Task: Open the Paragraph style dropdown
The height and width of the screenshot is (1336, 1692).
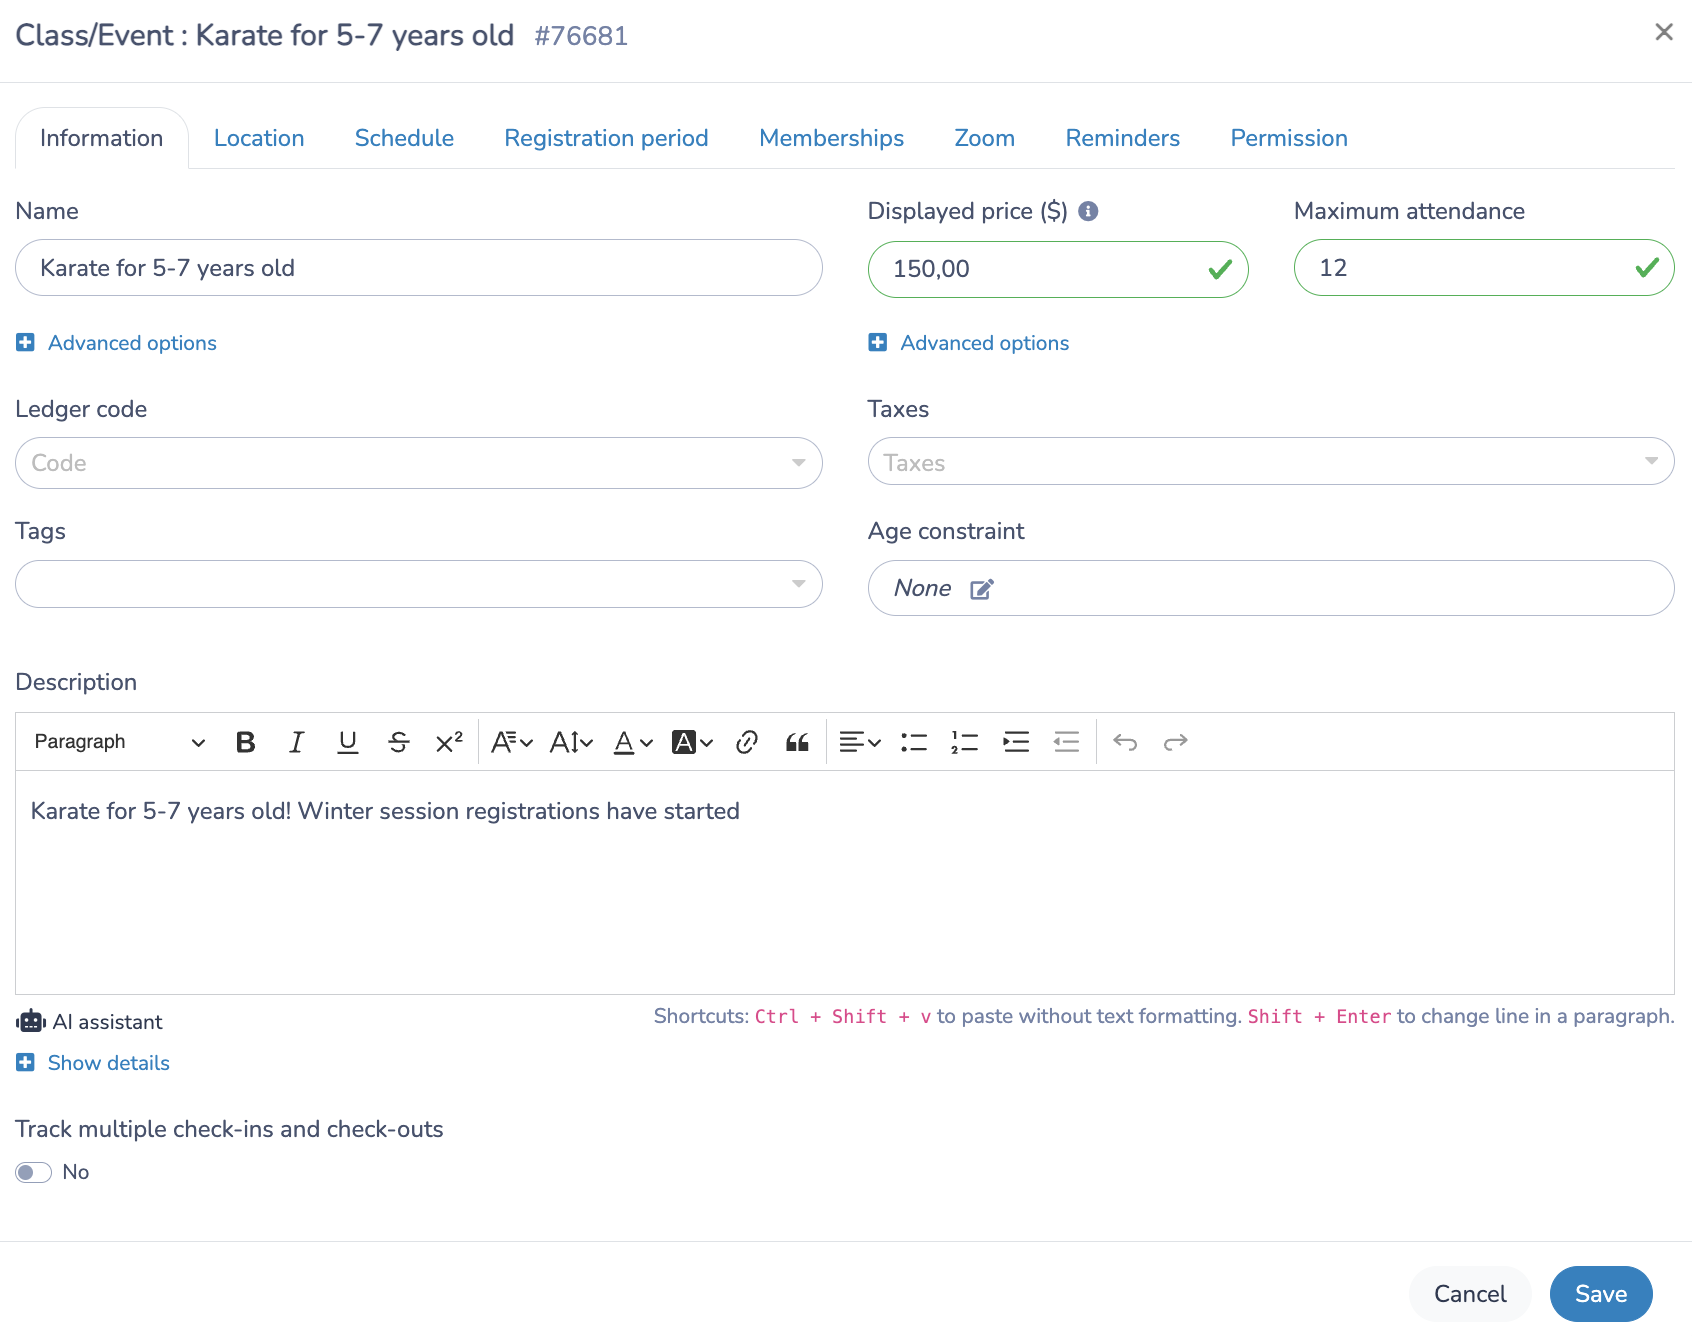Action: [x=119, y=742]
